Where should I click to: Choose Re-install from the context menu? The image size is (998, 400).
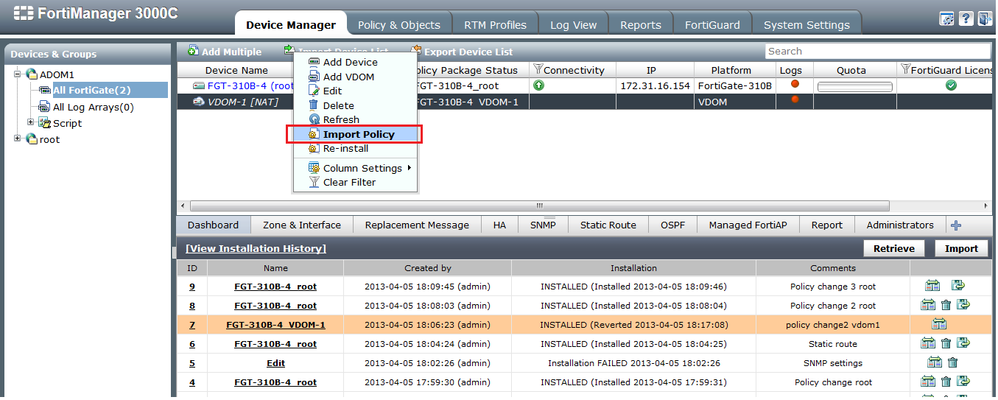(x=346, y=148)
